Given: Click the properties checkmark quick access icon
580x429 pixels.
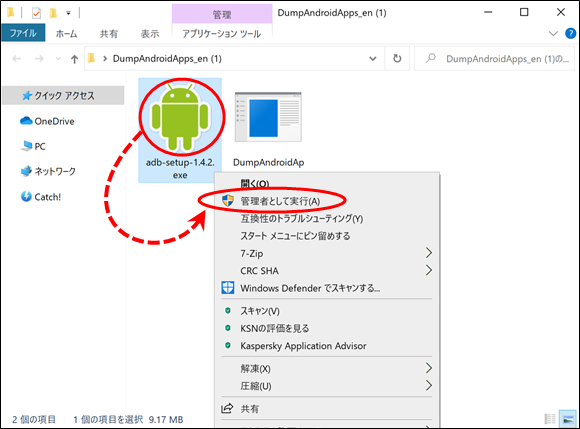Looking at the screenshot, I should [x=36, y=14].
